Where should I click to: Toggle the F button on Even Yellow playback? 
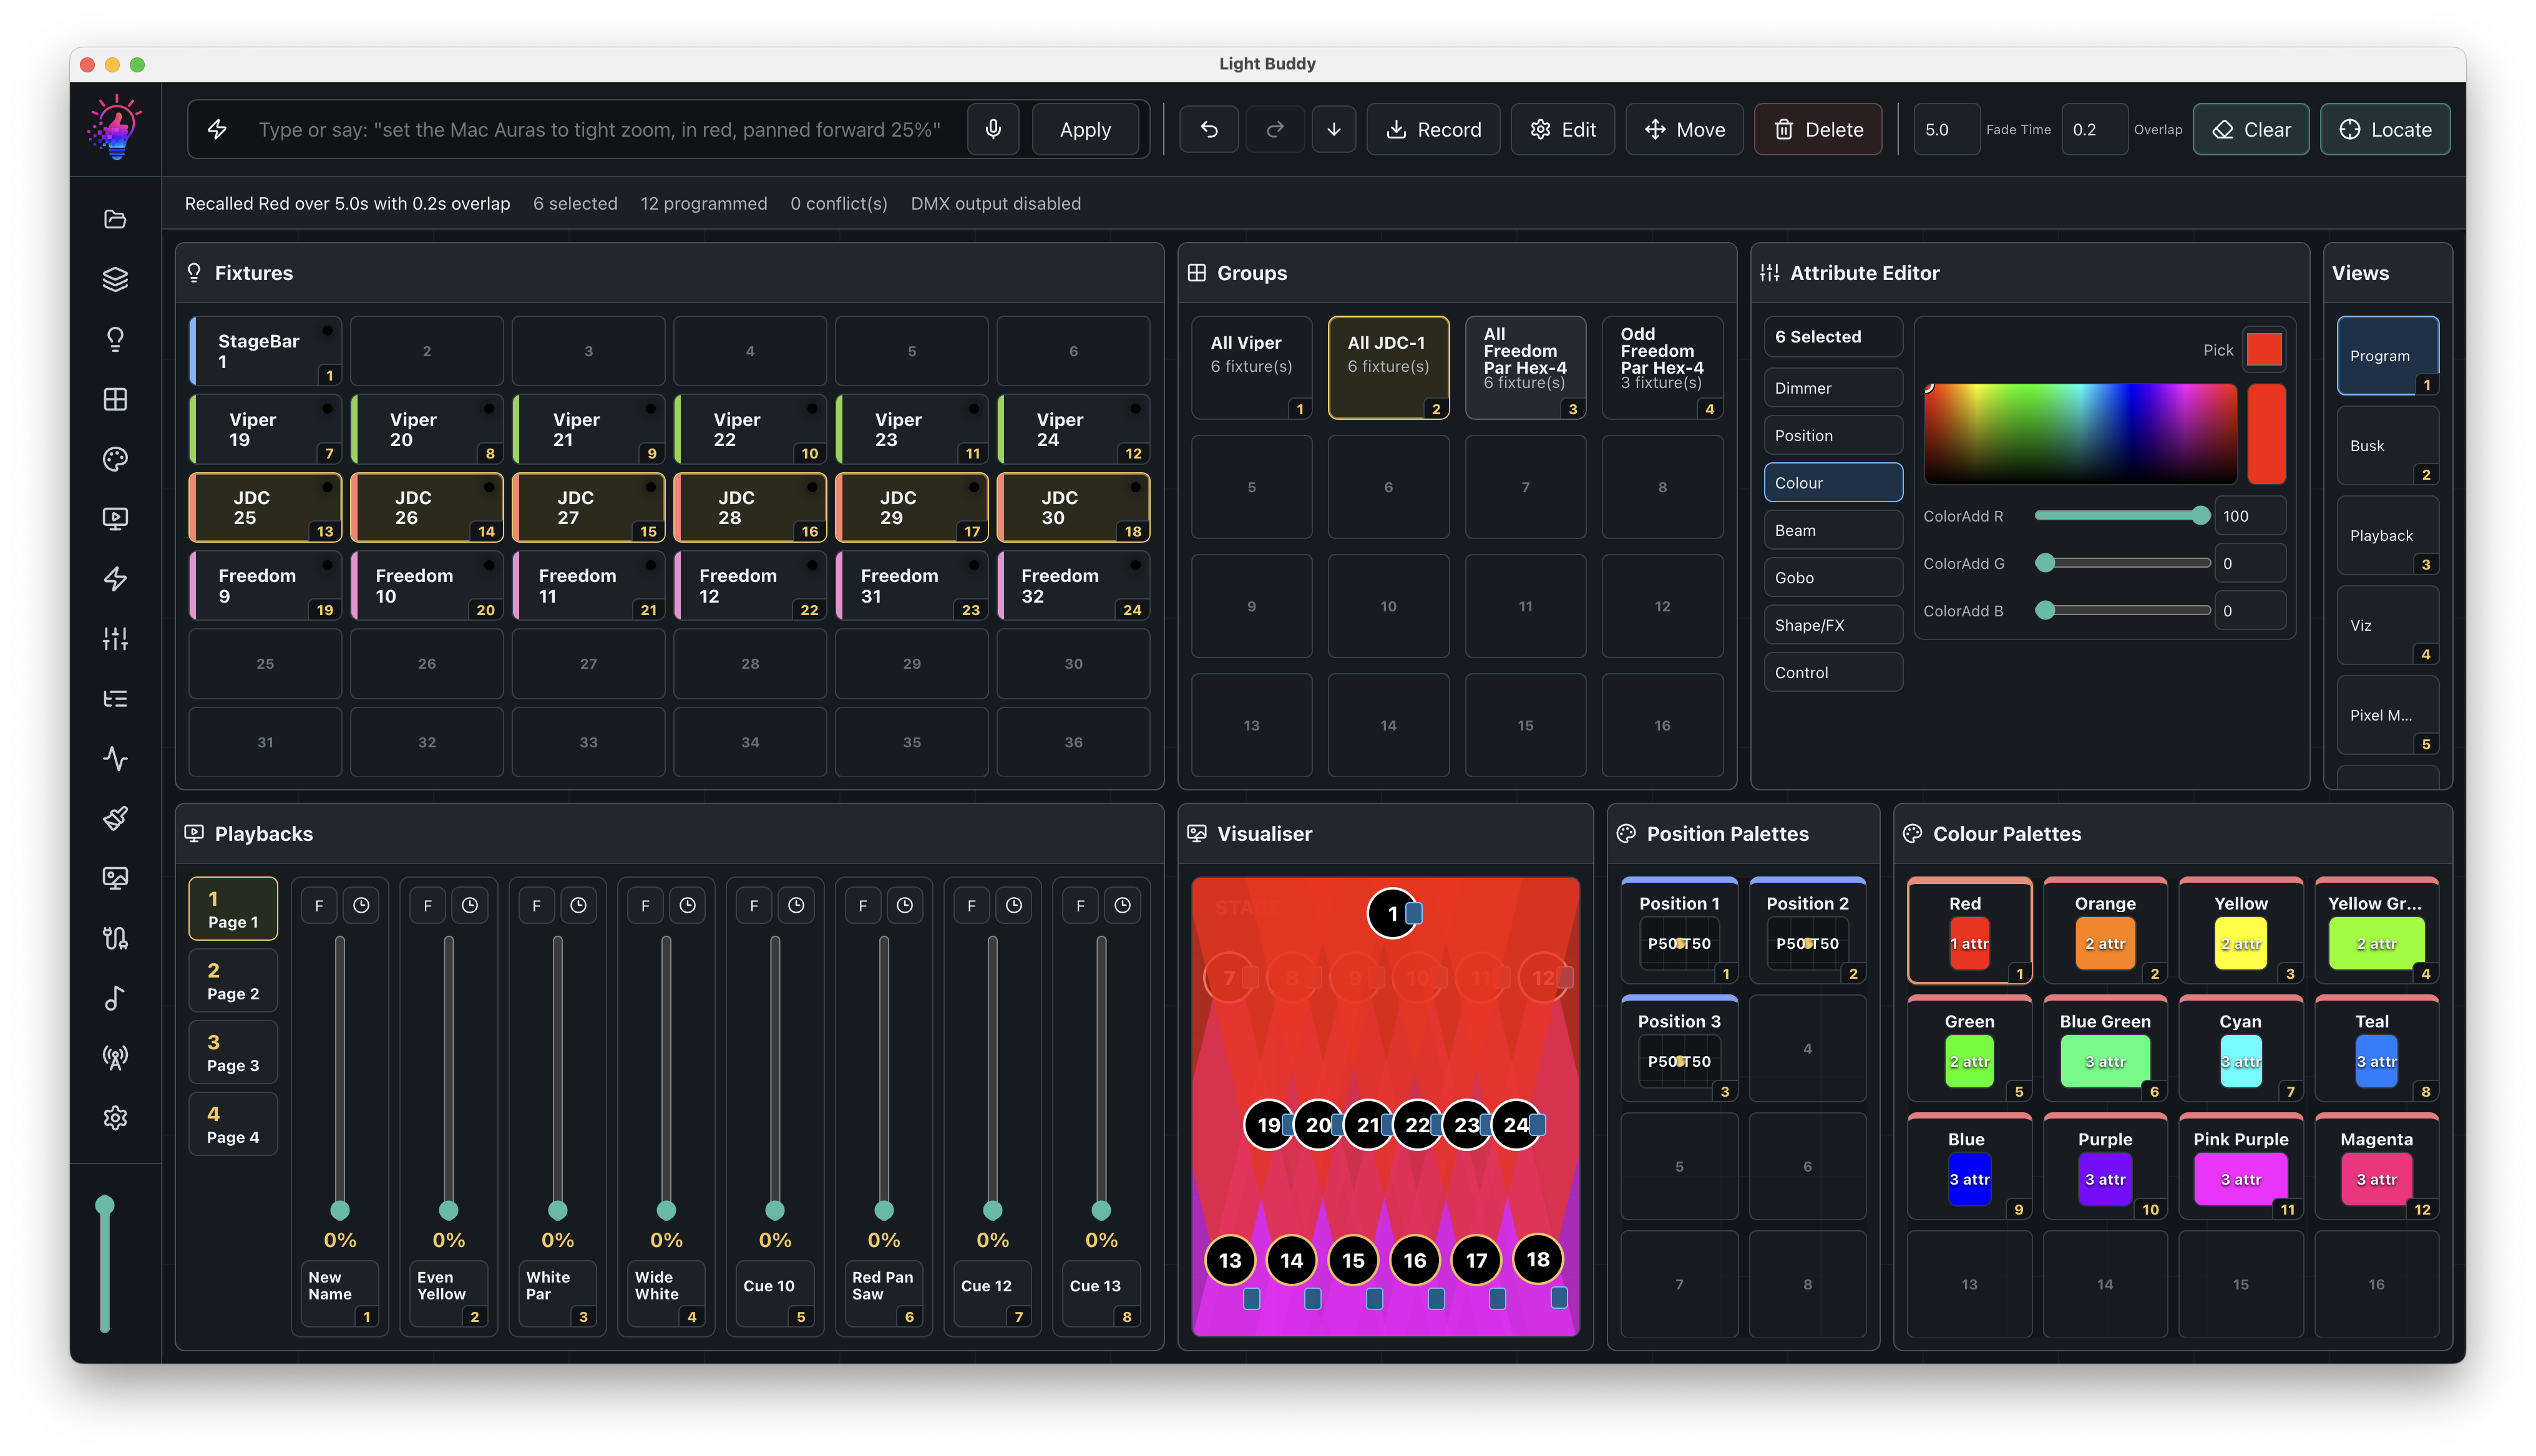click(x=428, y=905)
